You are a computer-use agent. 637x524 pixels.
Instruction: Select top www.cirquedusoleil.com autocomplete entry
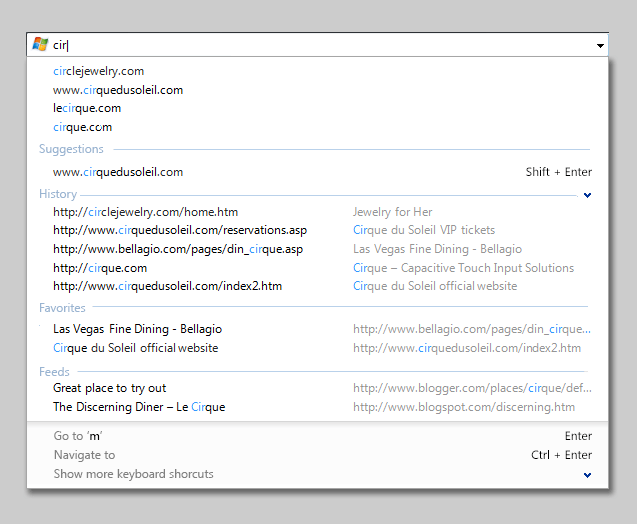[x=118, y=90]
